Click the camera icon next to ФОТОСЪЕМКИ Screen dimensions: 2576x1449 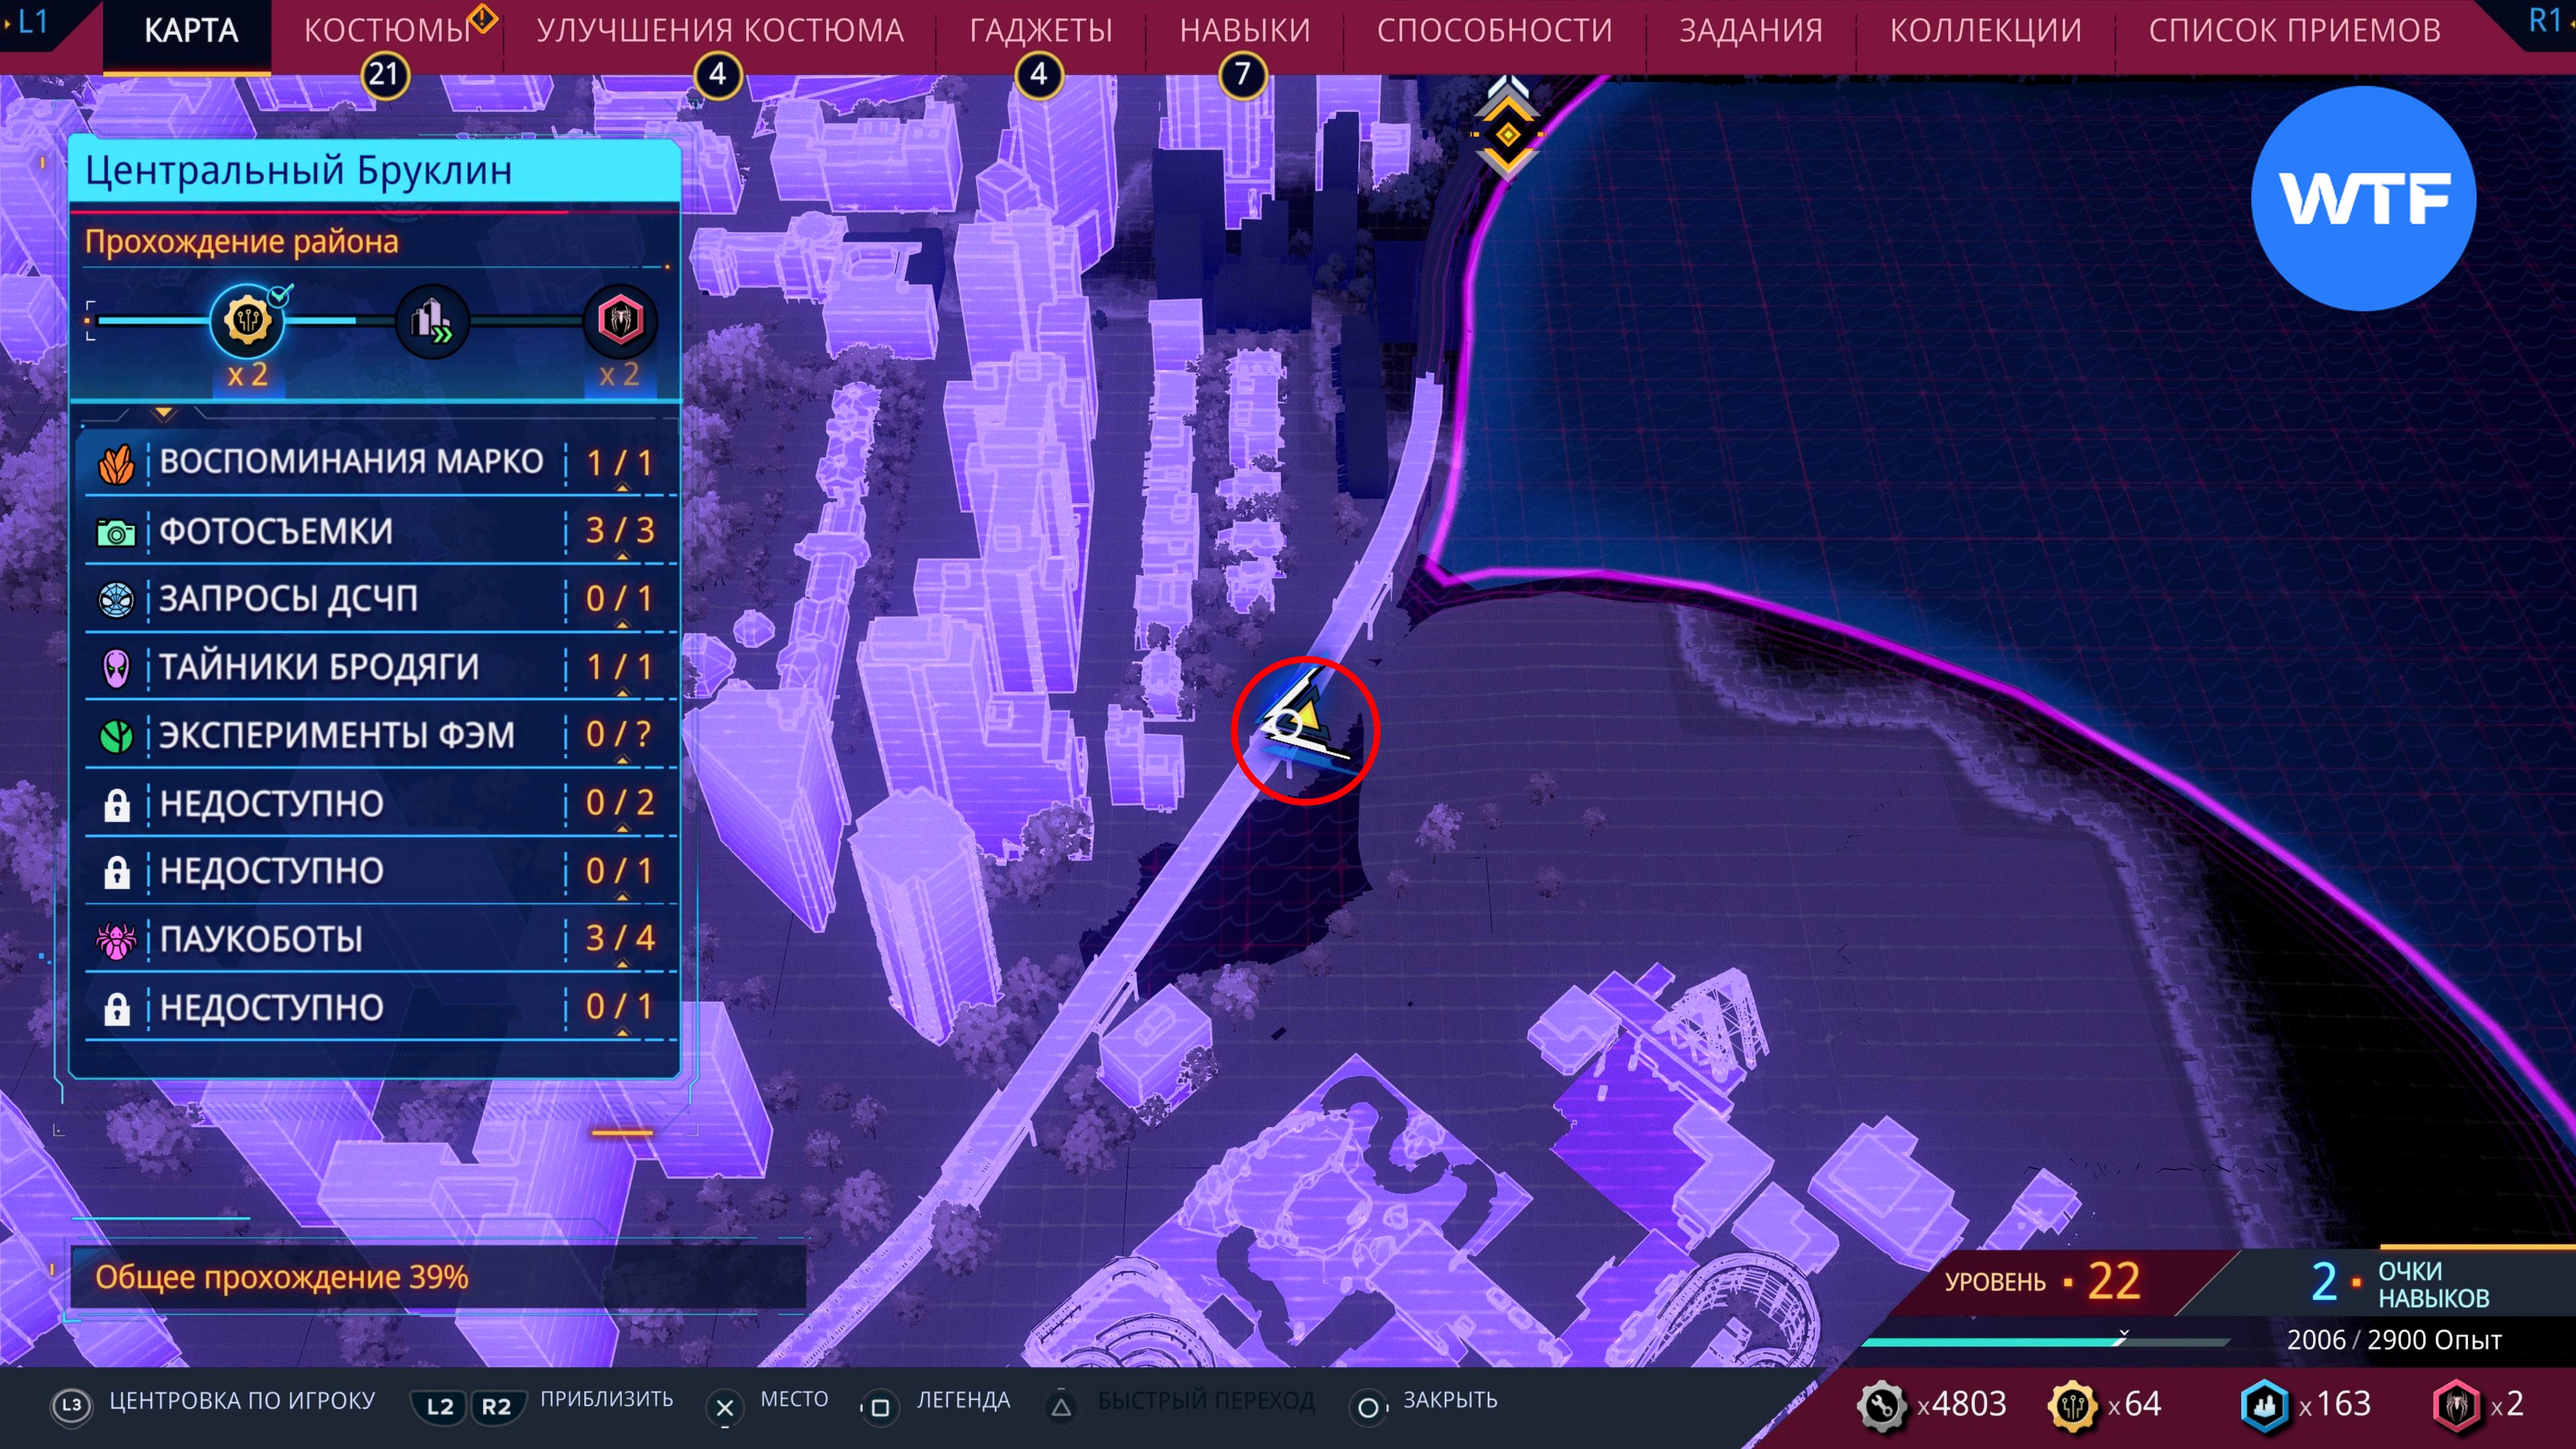pos(116,532)
